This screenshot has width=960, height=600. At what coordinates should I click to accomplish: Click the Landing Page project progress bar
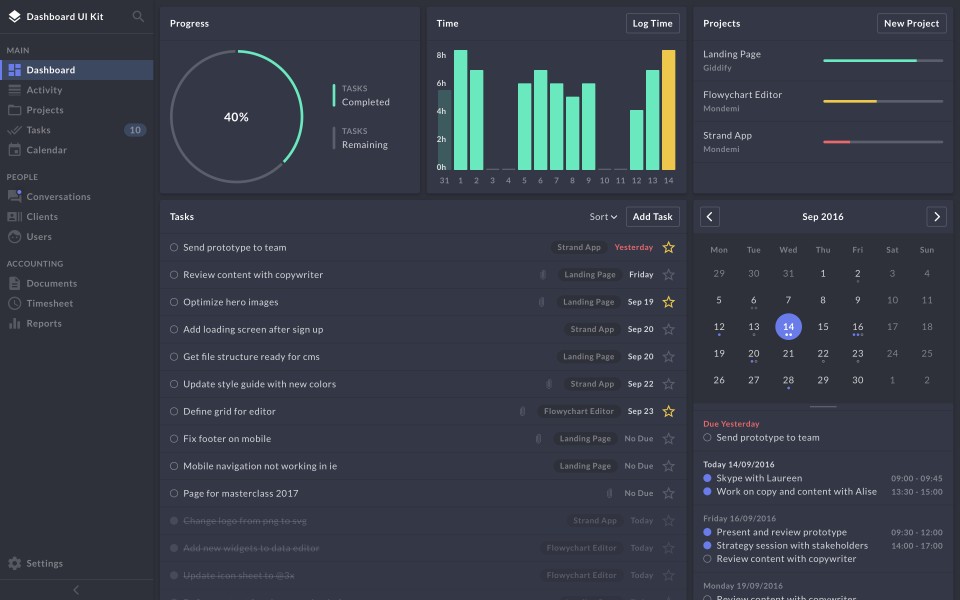tap(883, 61)
